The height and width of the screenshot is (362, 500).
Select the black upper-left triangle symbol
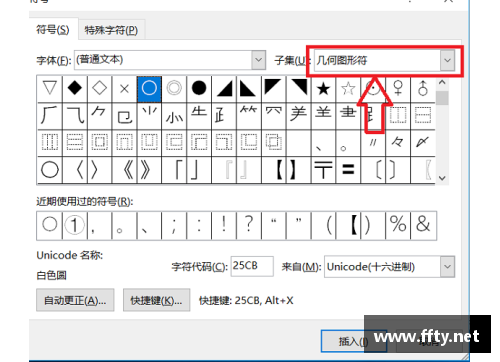(x=274, y=88)
